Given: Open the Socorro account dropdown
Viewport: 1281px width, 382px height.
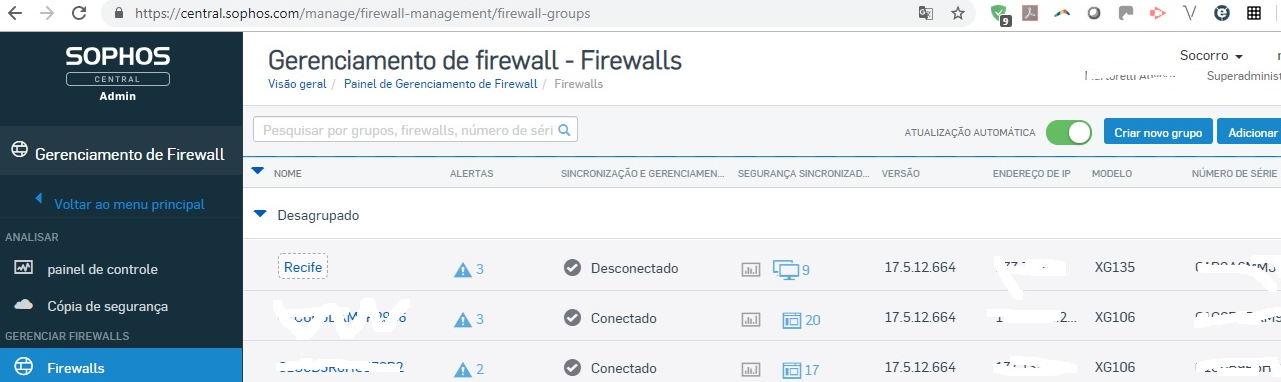Looking at the screenshot, I should (x=1212, y=56).
